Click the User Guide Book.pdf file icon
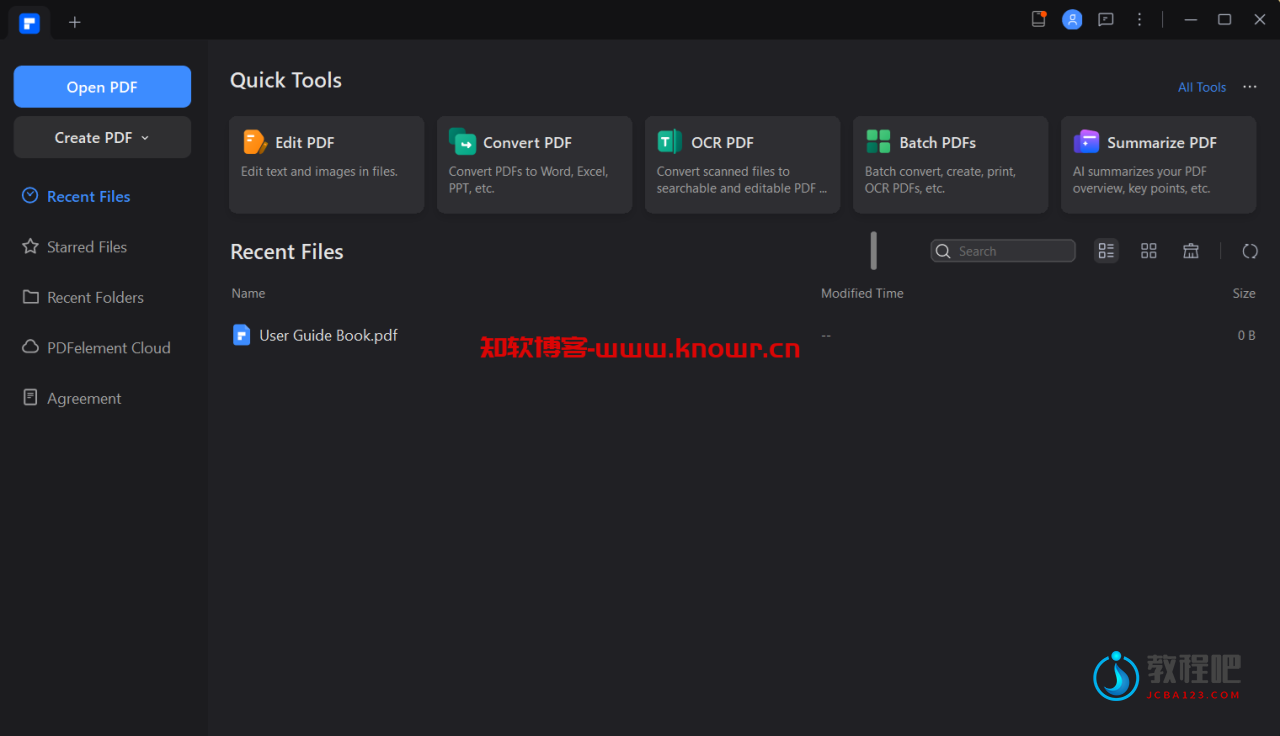The image size is (1280, 736). (x=241, y=335)
